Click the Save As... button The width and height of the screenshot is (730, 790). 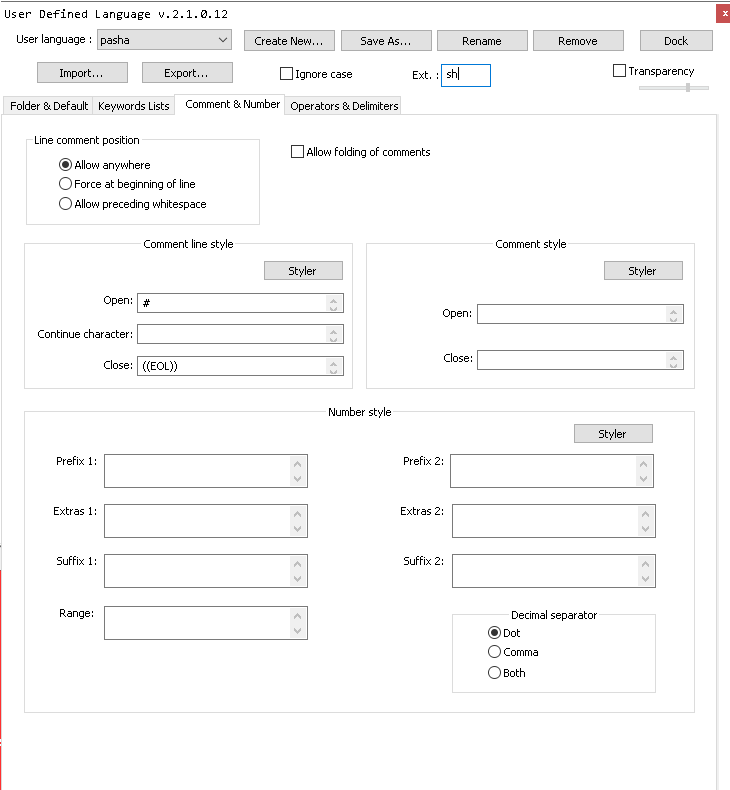[386, 41]
